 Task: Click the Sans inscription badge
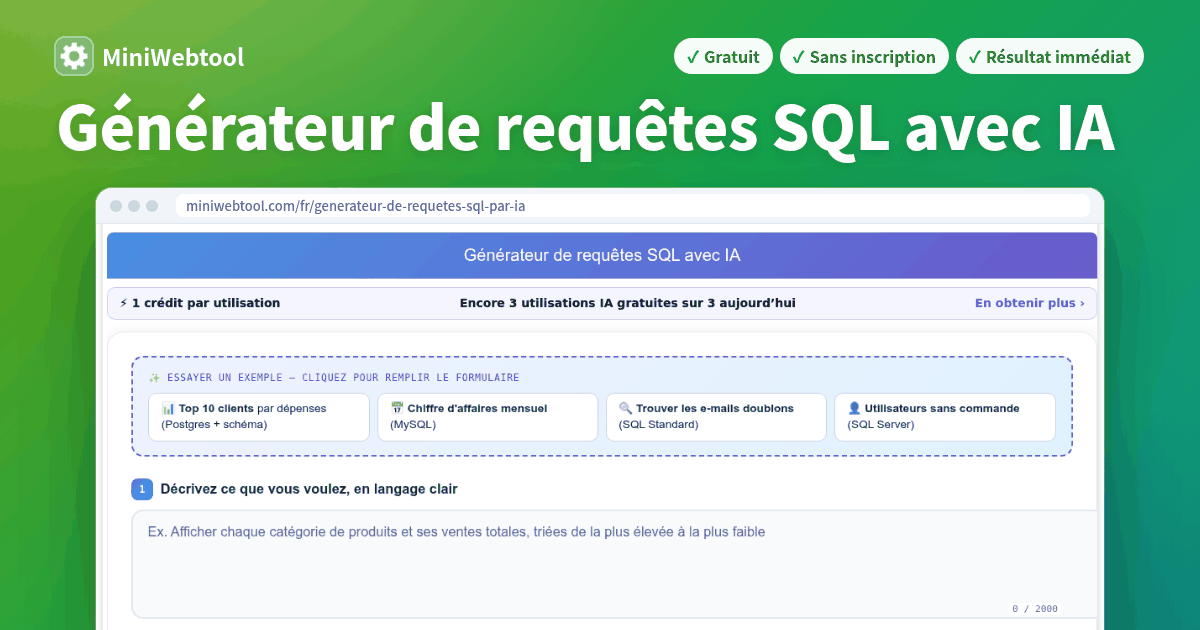coord(864,57)
